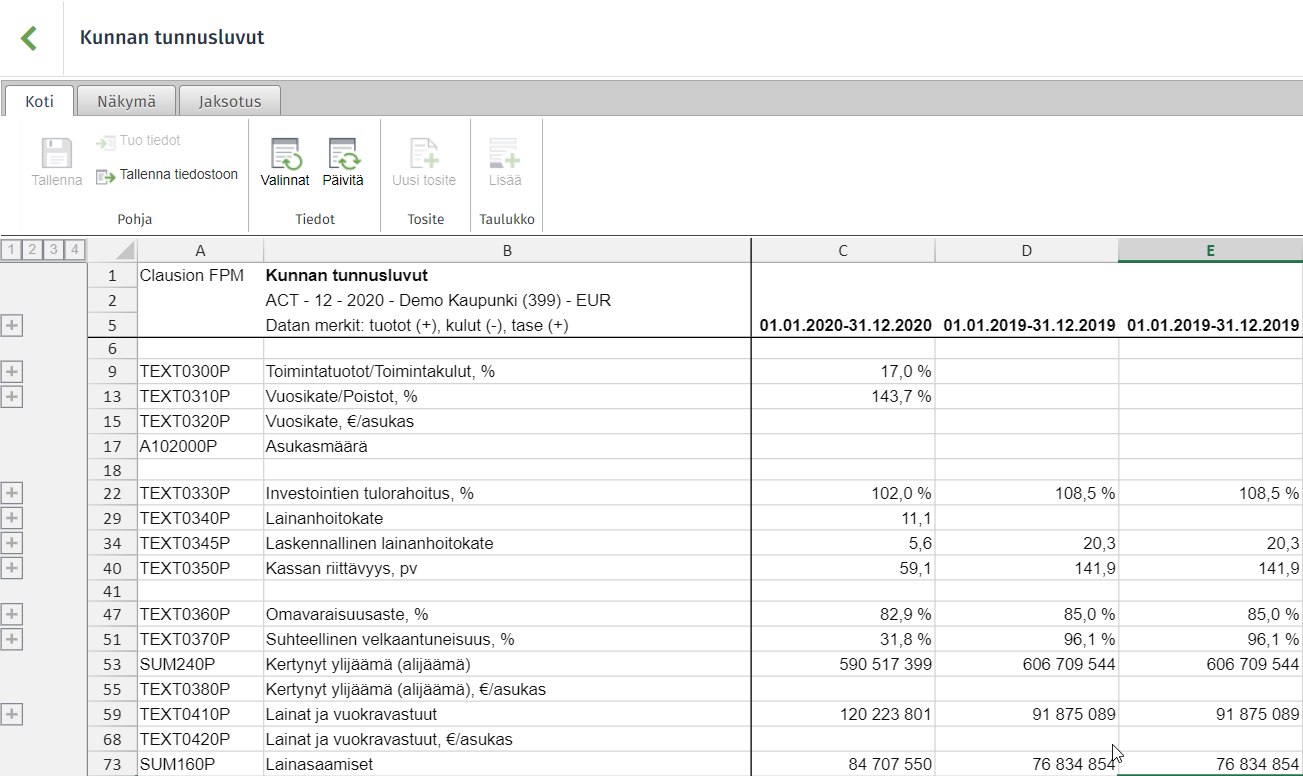Click the green back arrow icon
Viewport: 1303px width, 776px height.
(x=28, y=38)
